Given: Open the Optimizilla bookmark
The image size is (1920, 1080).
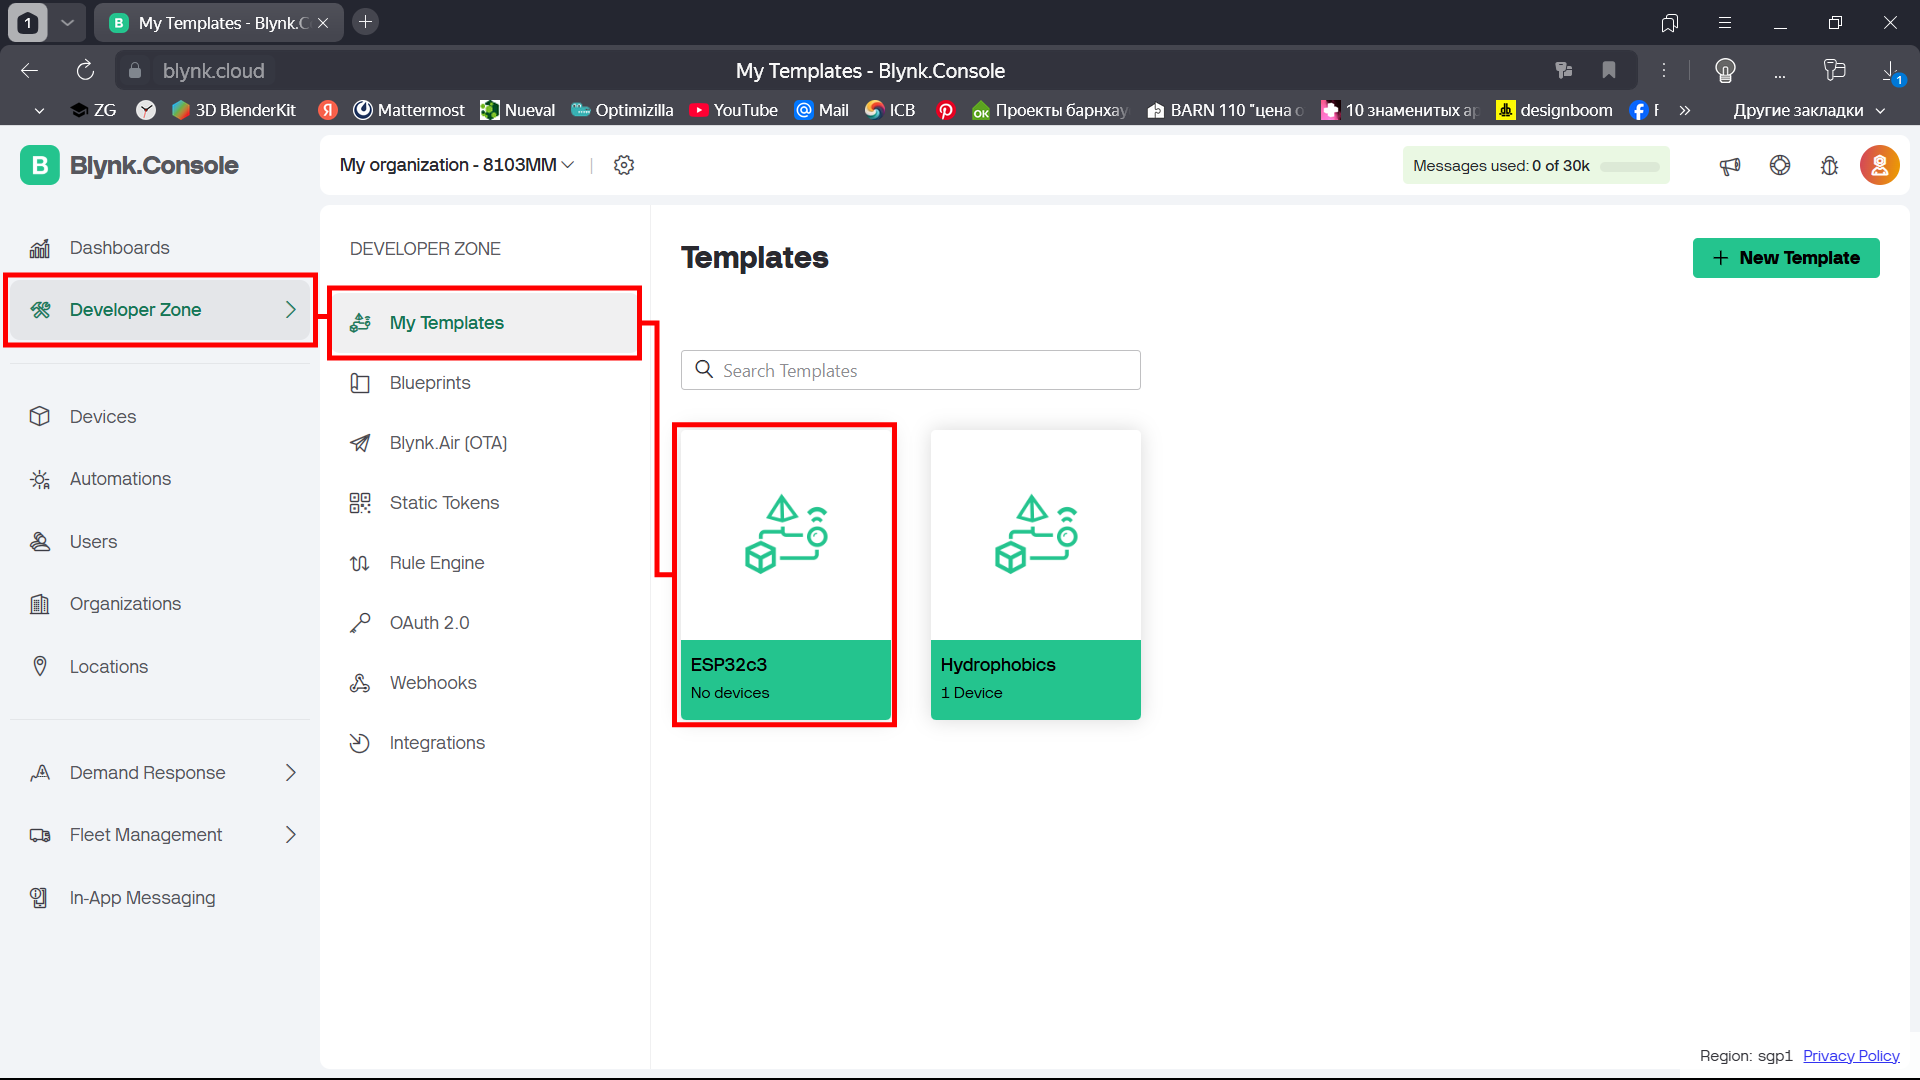Looking at the screenshot, I should [622, 110].
